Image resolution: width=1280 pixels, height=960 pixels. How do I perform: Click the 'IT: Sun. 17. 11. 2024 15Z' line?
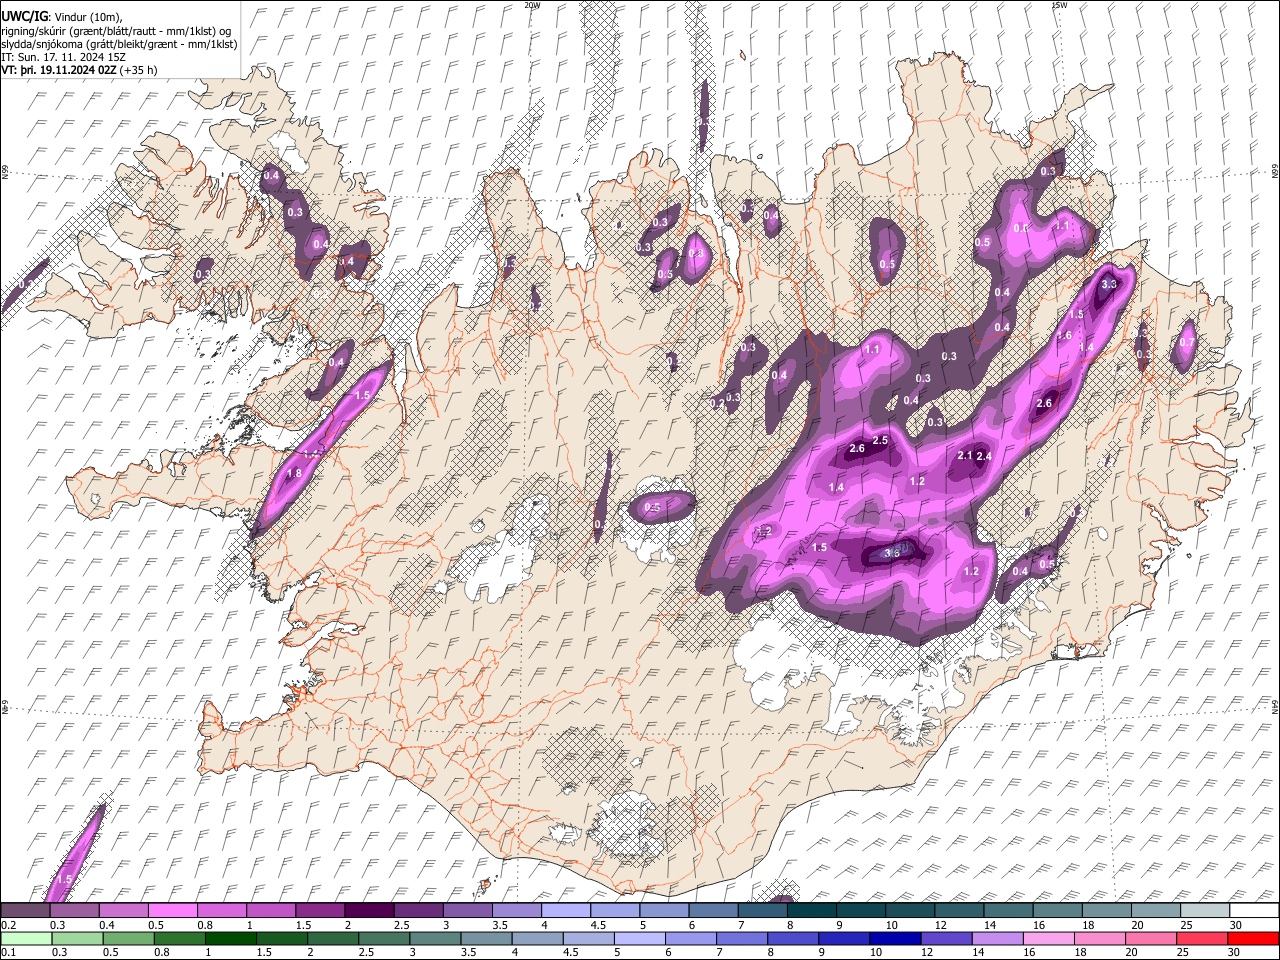63,57
